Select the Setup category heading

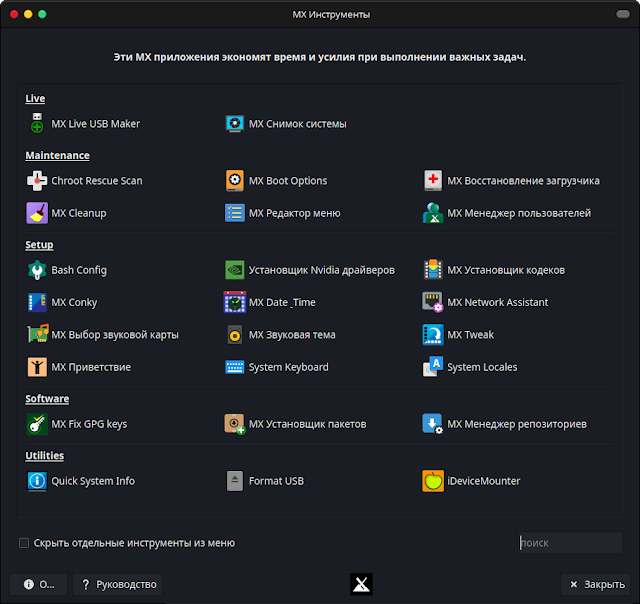point(39,245)
